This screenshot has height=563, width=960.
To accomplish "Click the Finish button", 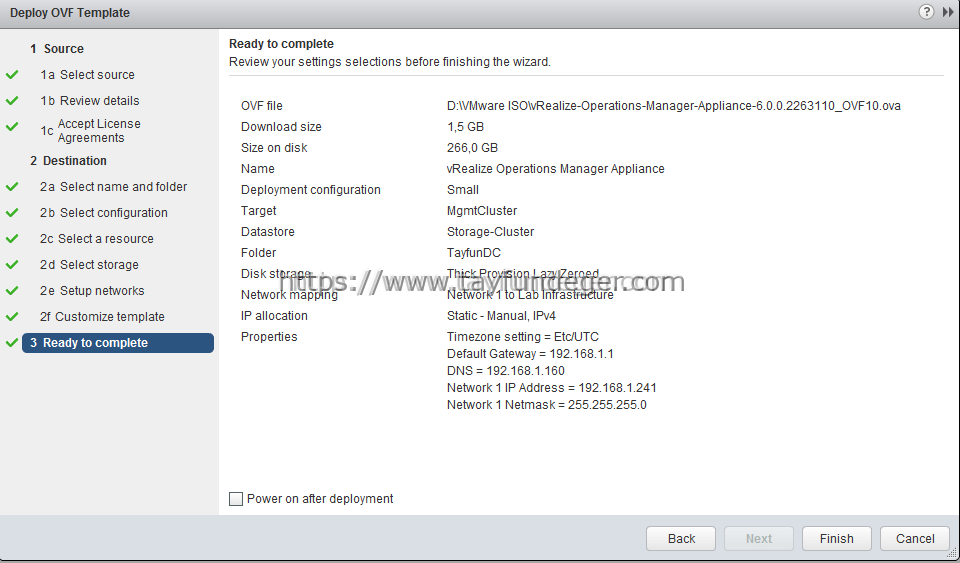I will tap(837, 539).
